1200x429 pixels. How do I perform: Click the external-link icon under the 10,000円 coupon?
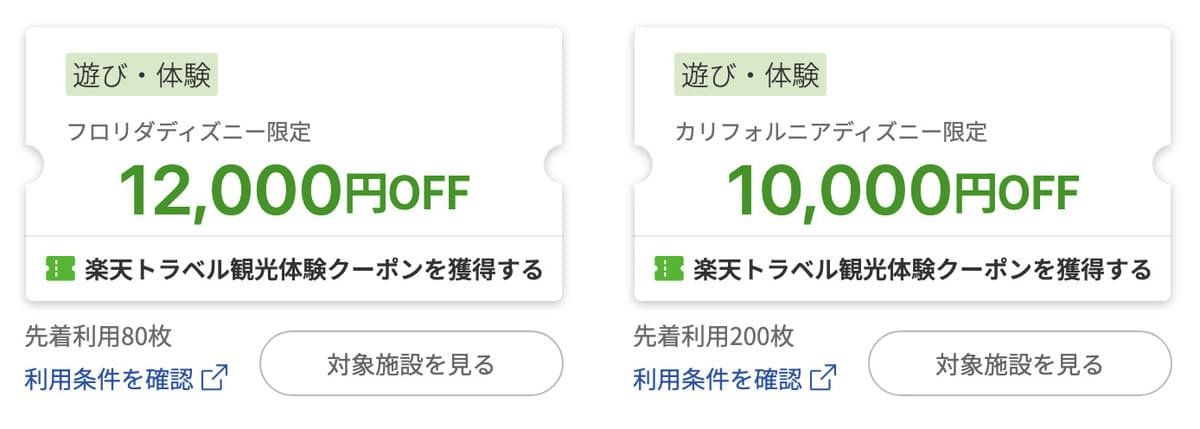(823, 378)
